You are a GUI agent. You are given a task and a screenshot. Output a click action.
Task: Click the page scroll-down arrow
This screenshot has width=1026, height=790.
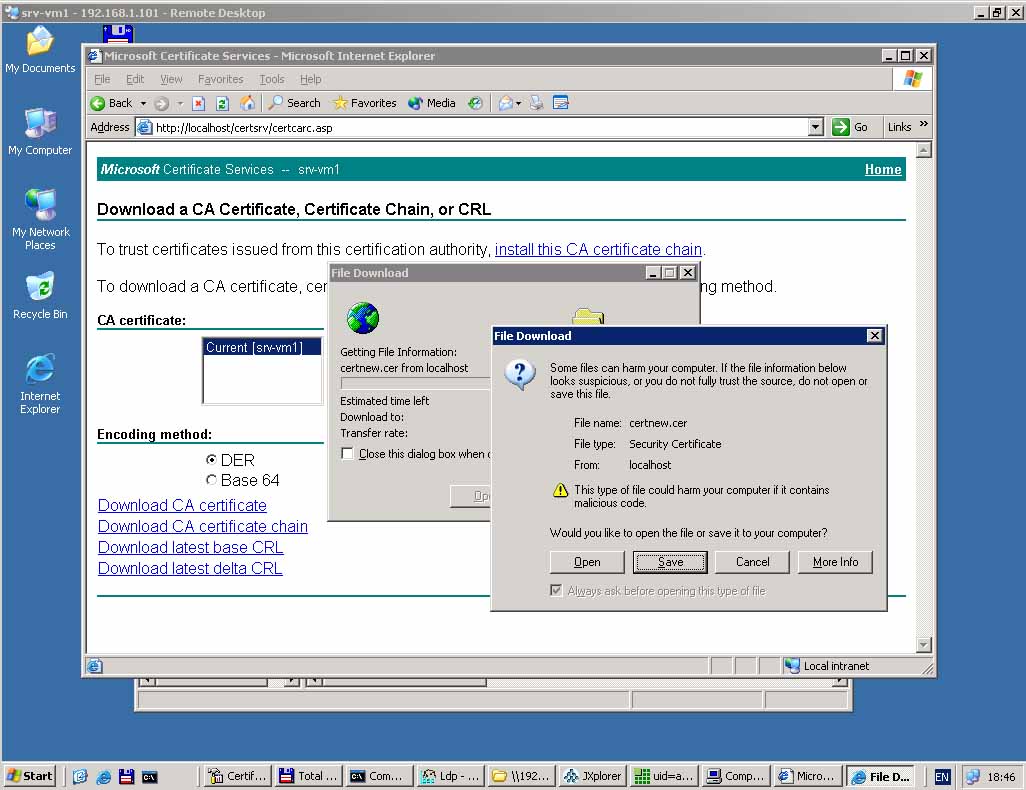tap(923, 645)
